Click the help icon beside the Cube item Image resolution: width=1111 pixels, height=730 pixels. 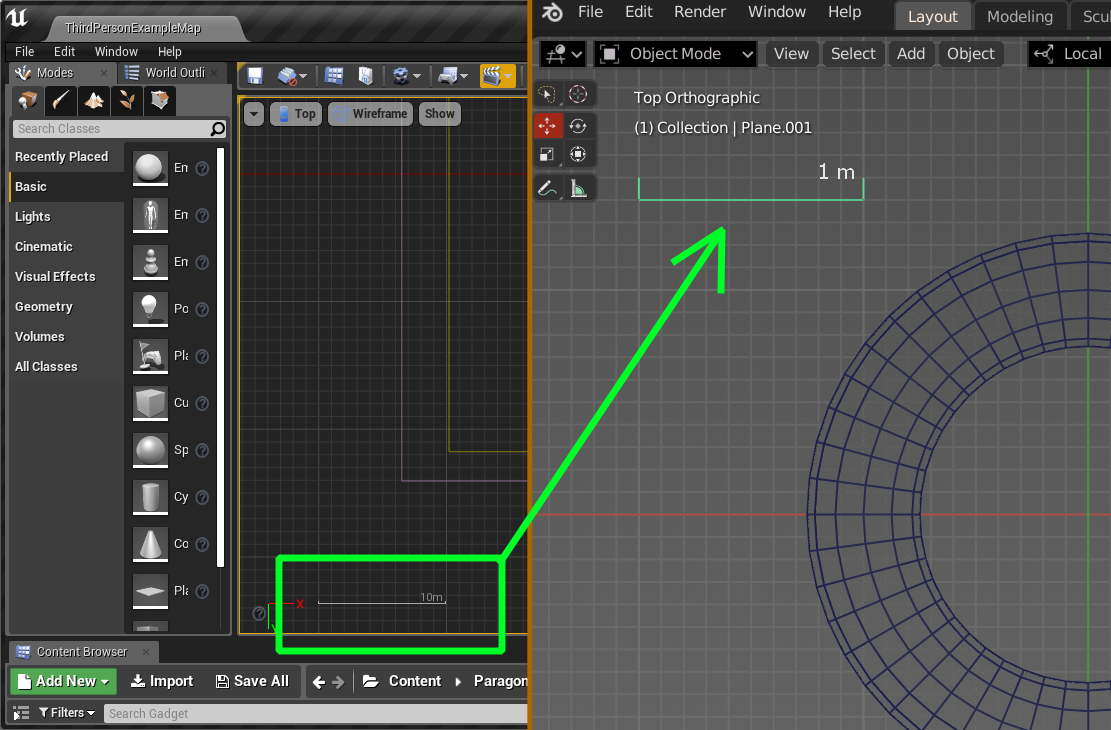pyautogui.click(x=202, y=403)
